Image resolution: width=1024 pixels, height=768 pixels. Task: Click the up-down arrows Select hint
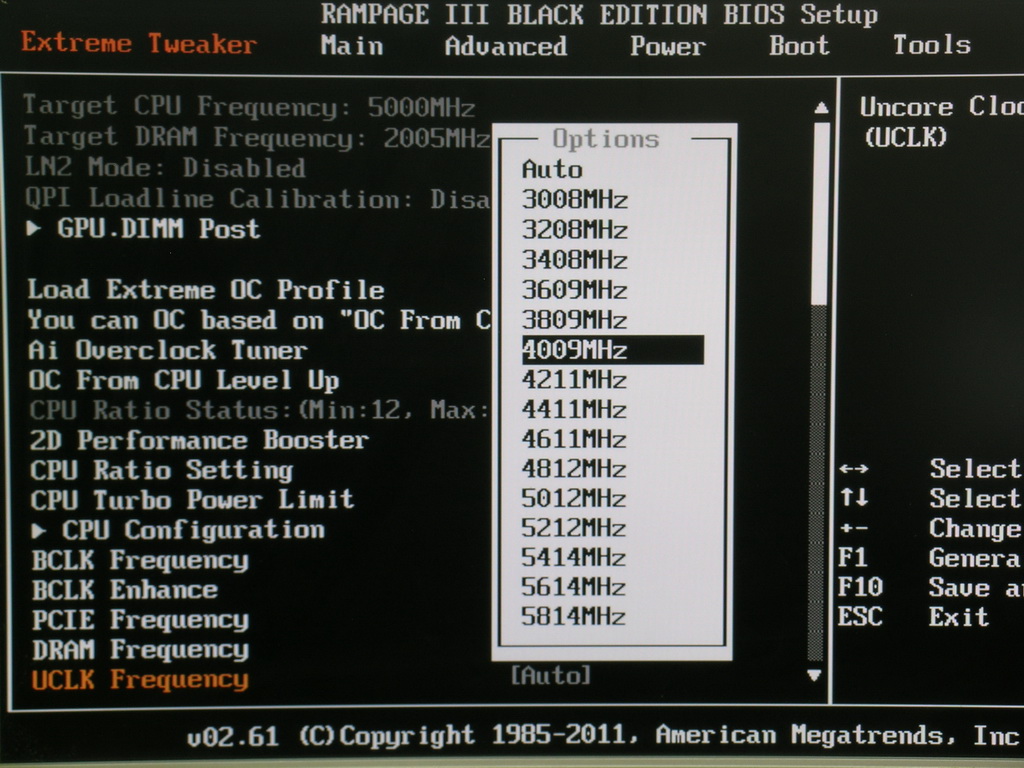click(x=931, y=499)
